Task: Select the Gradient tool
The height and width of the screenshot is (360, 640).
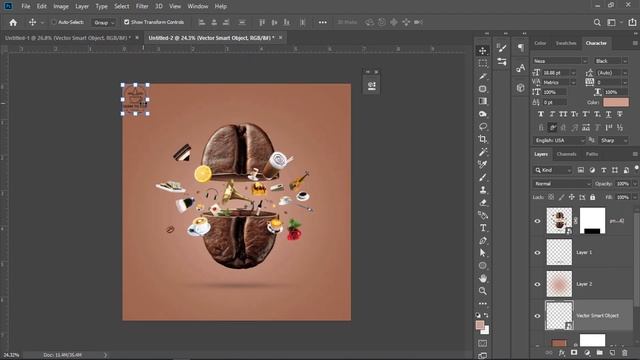Action: 482,101
